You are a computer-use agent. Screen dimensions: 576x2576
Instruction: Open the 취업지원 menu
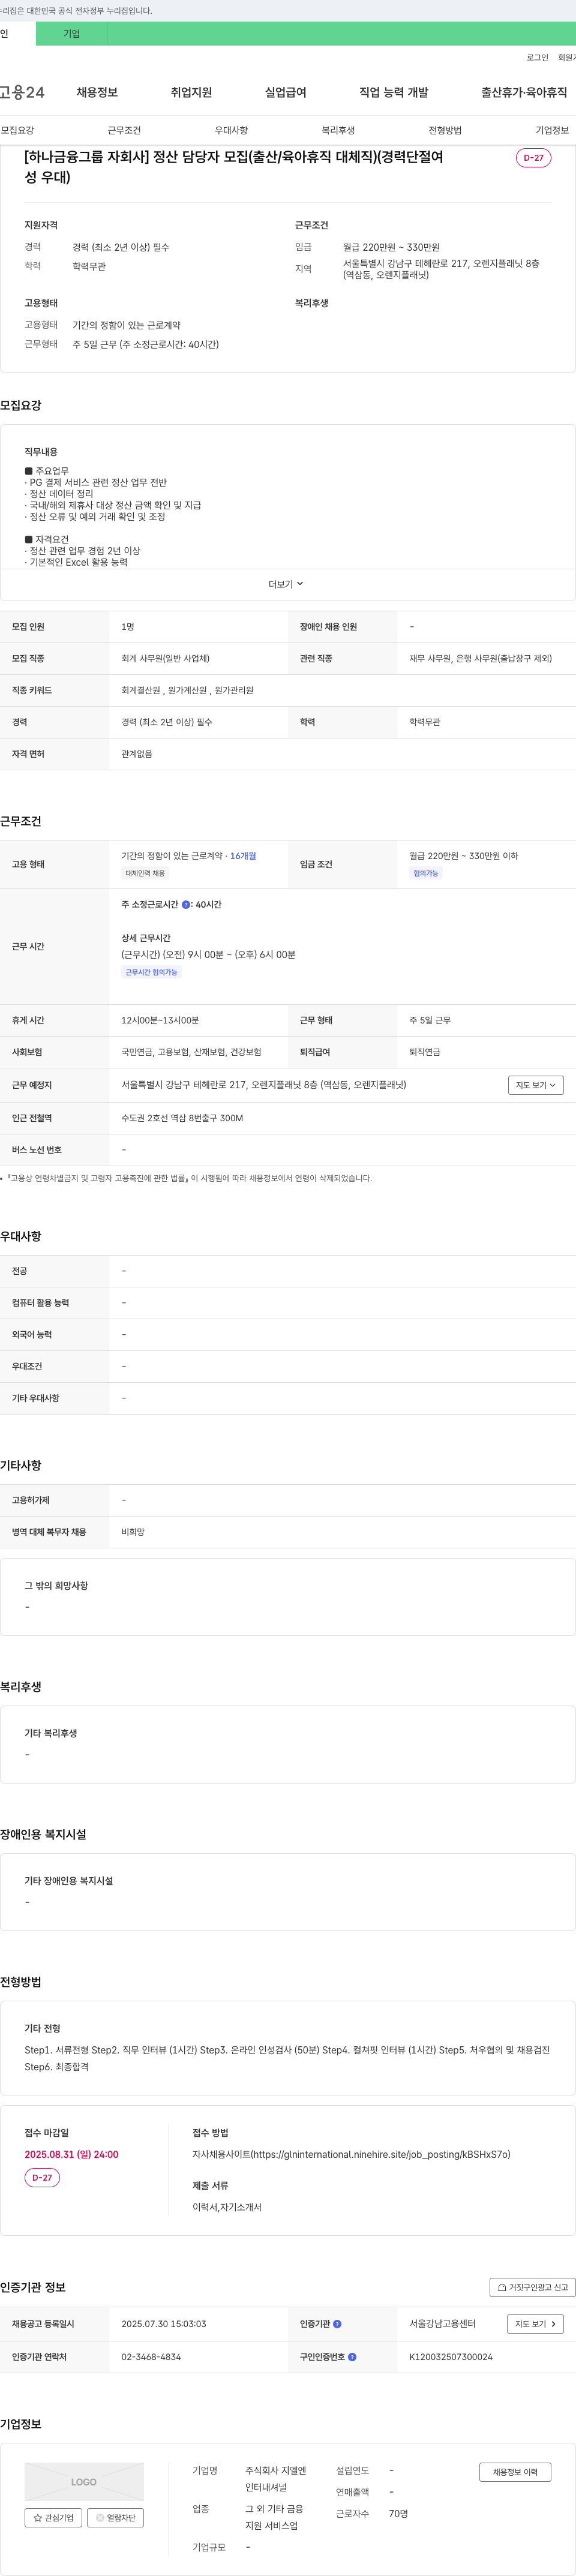pos(191,92)
